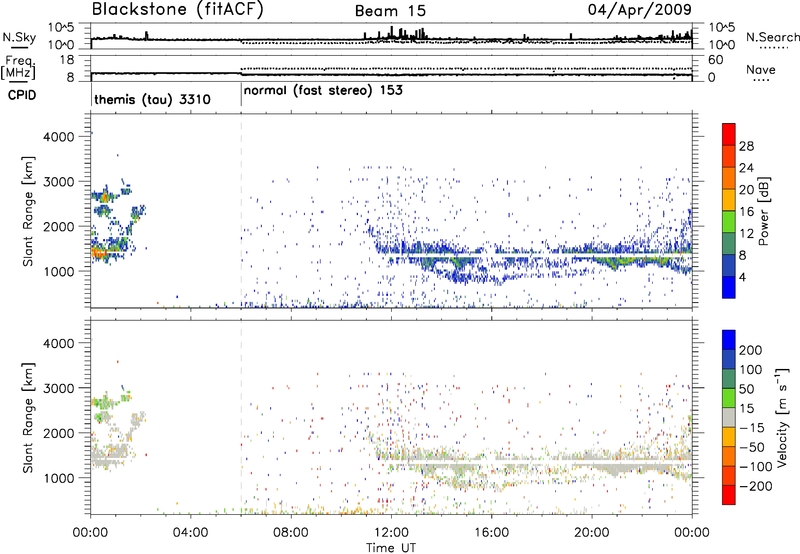
Task: Click the '20:00' time tick label
Action: [591, 533]
